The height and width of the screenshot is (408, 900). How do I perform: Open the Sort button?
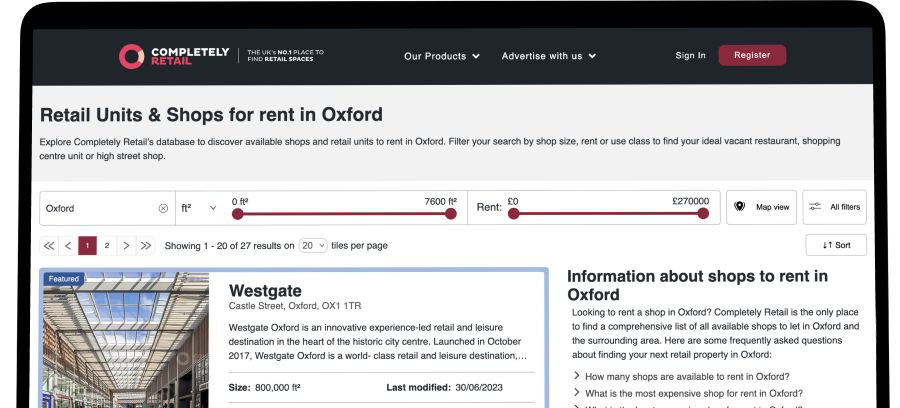(836, 245)
